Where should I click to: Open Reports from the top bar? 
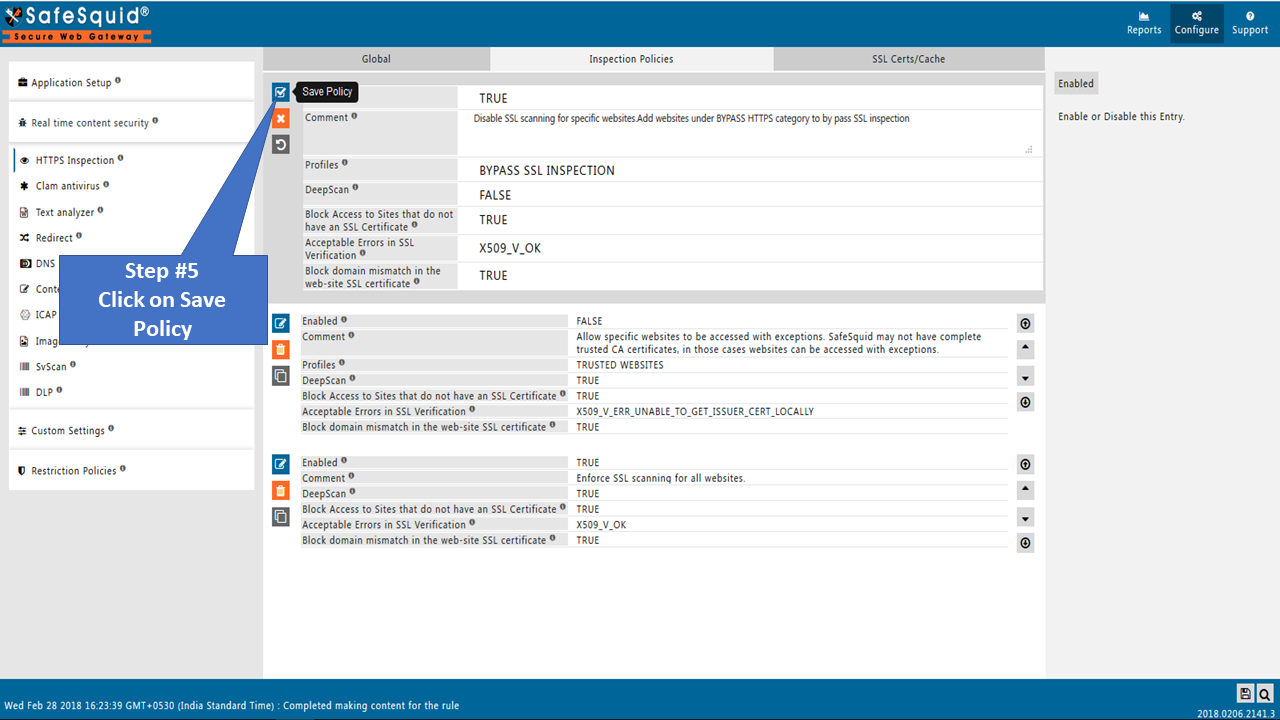point(1144,23)
